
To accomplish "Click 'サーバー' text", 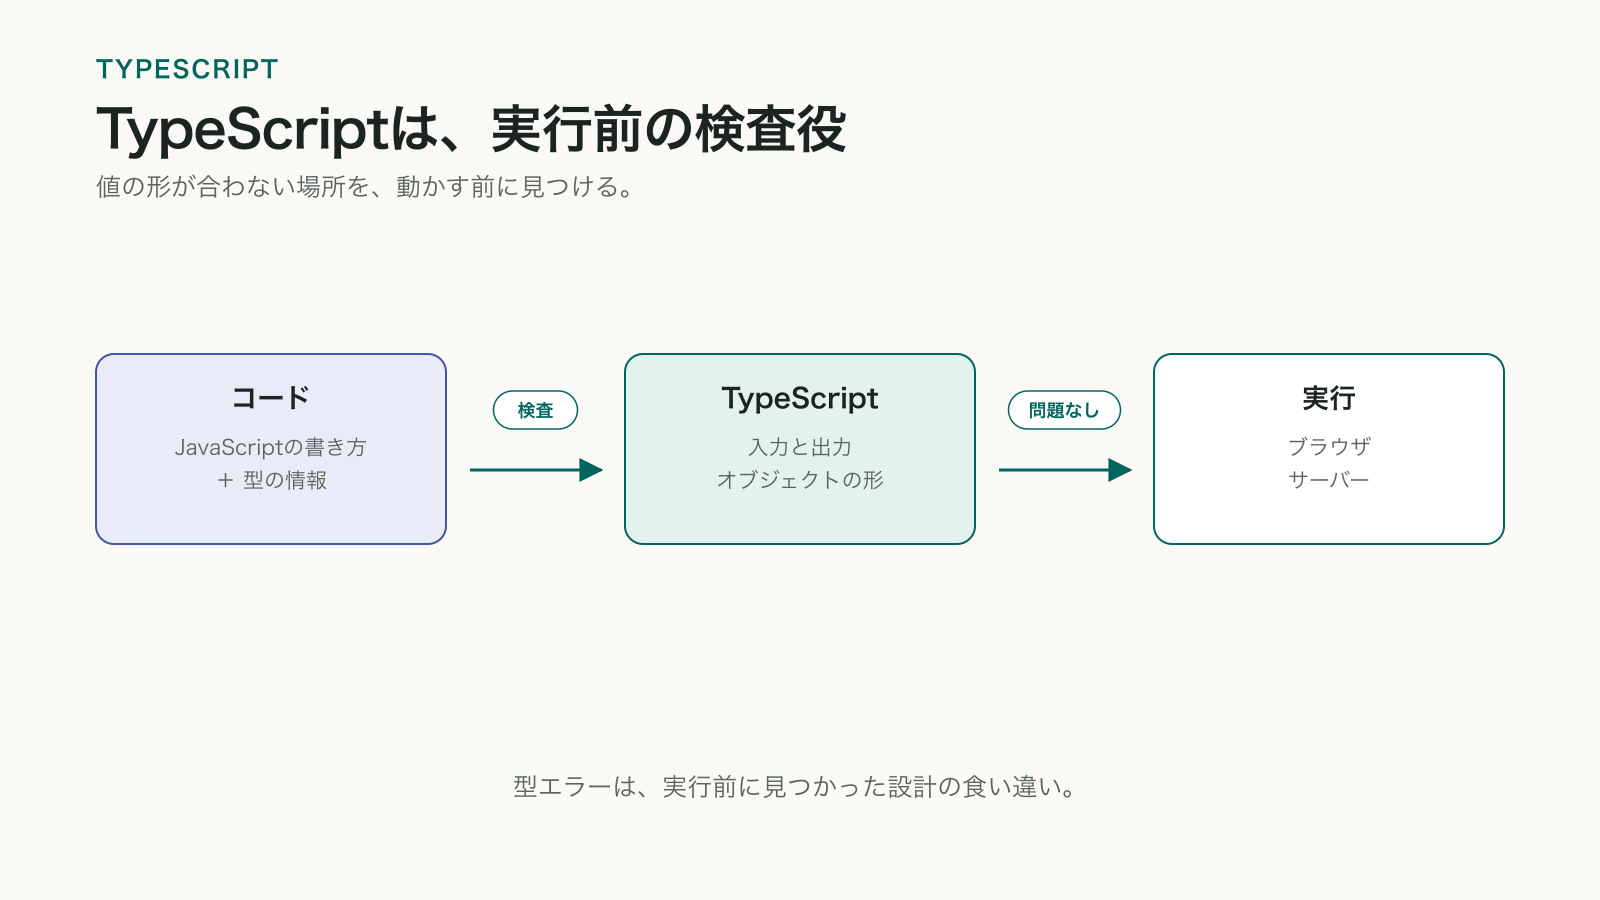I will [x=1329, y=480].
